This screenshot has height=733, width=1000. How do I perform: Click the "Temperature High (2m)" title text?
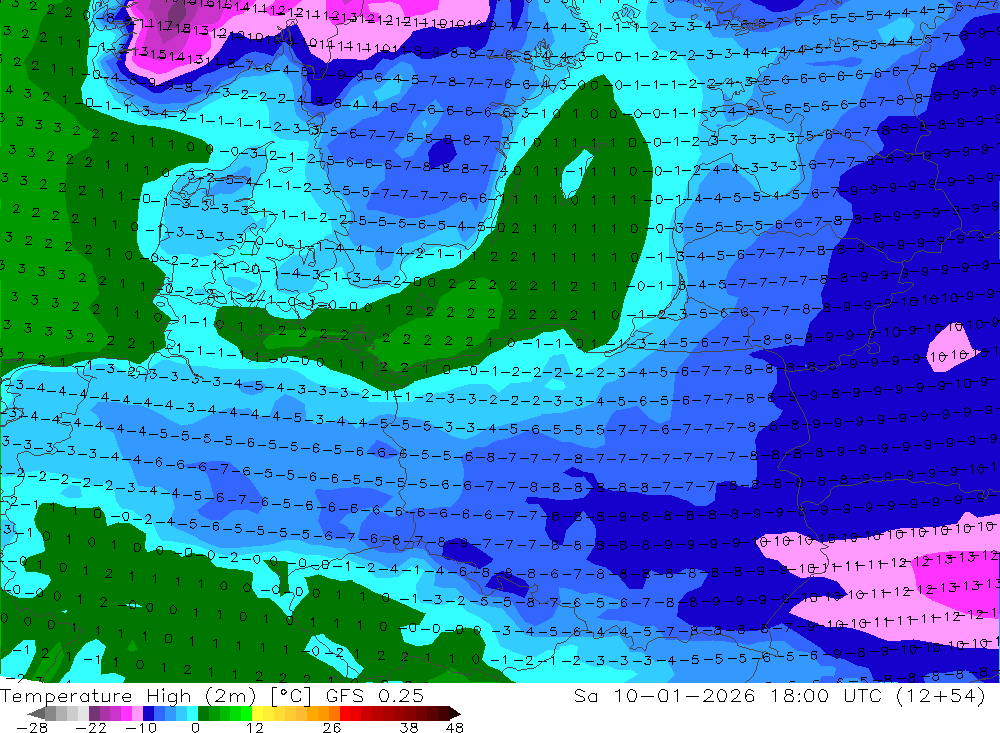pos(128,696)
